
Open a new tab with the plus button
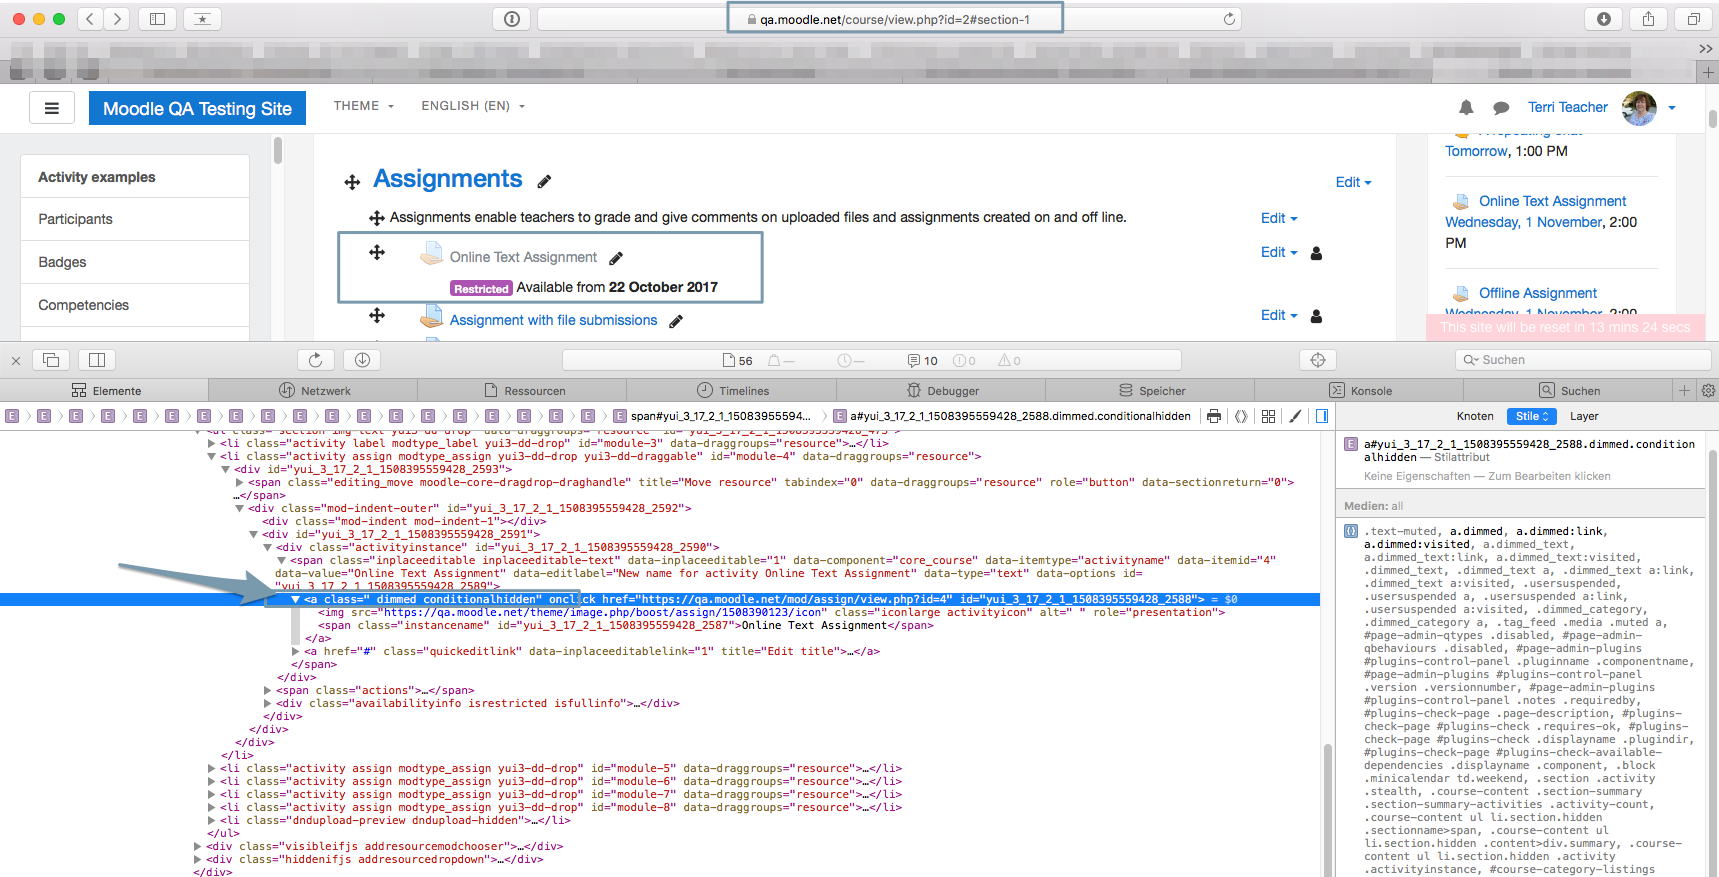[1707, 72]
